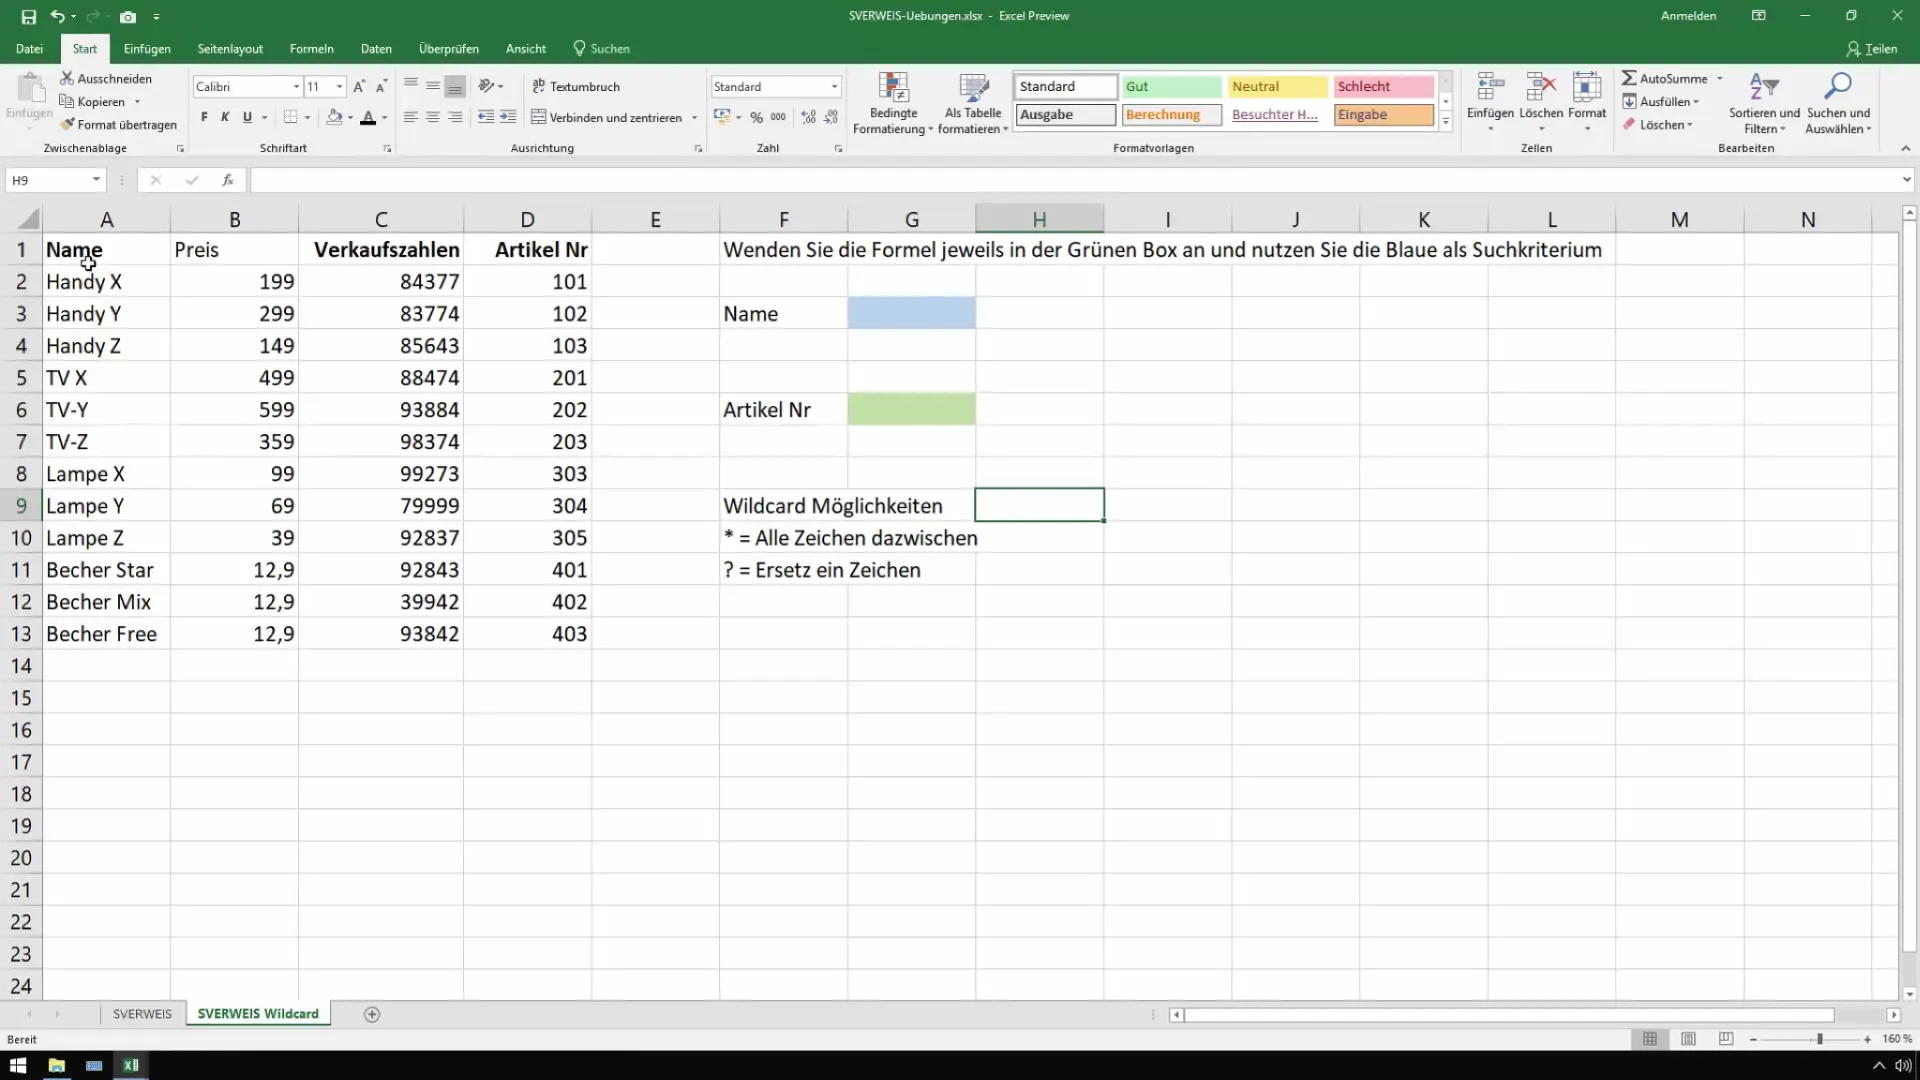Screen dimensions: 1920x1080
Task: Click the Teilen share button
Action: (1871, 48)
